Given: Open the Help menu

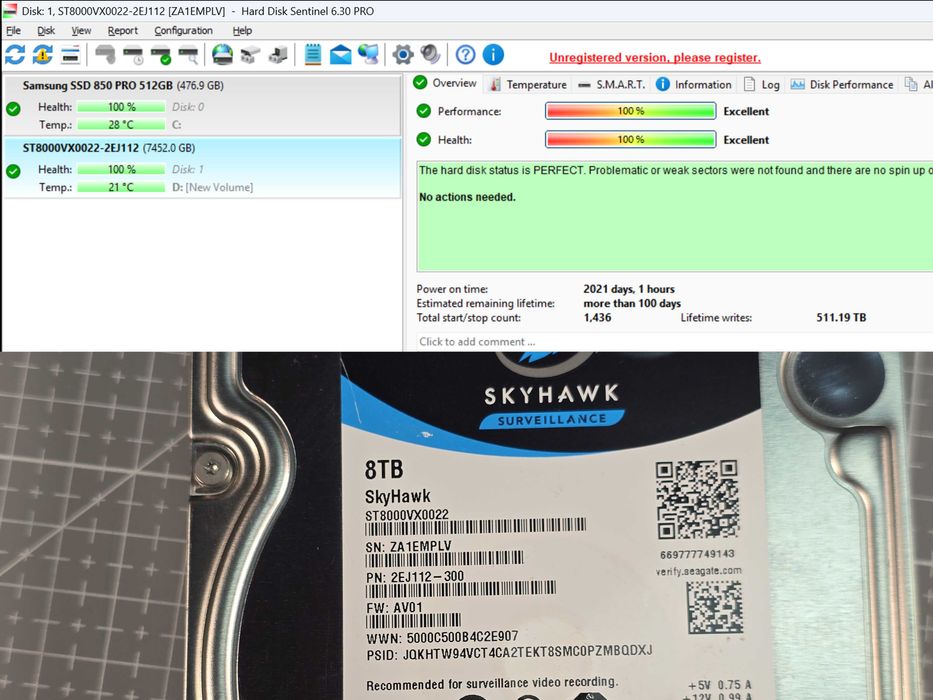Looking at the screenshot, I should tap(242, 30).
